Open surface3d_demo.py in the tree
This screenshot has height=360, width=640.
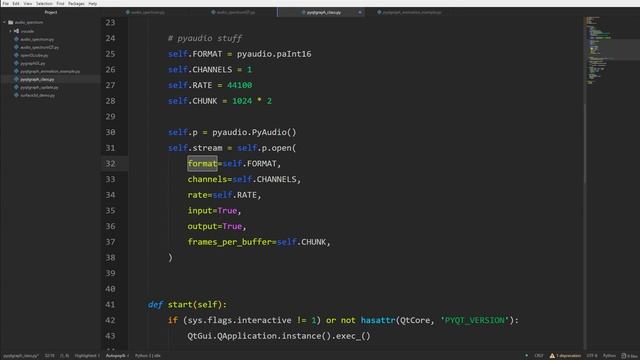pos(38,95)
